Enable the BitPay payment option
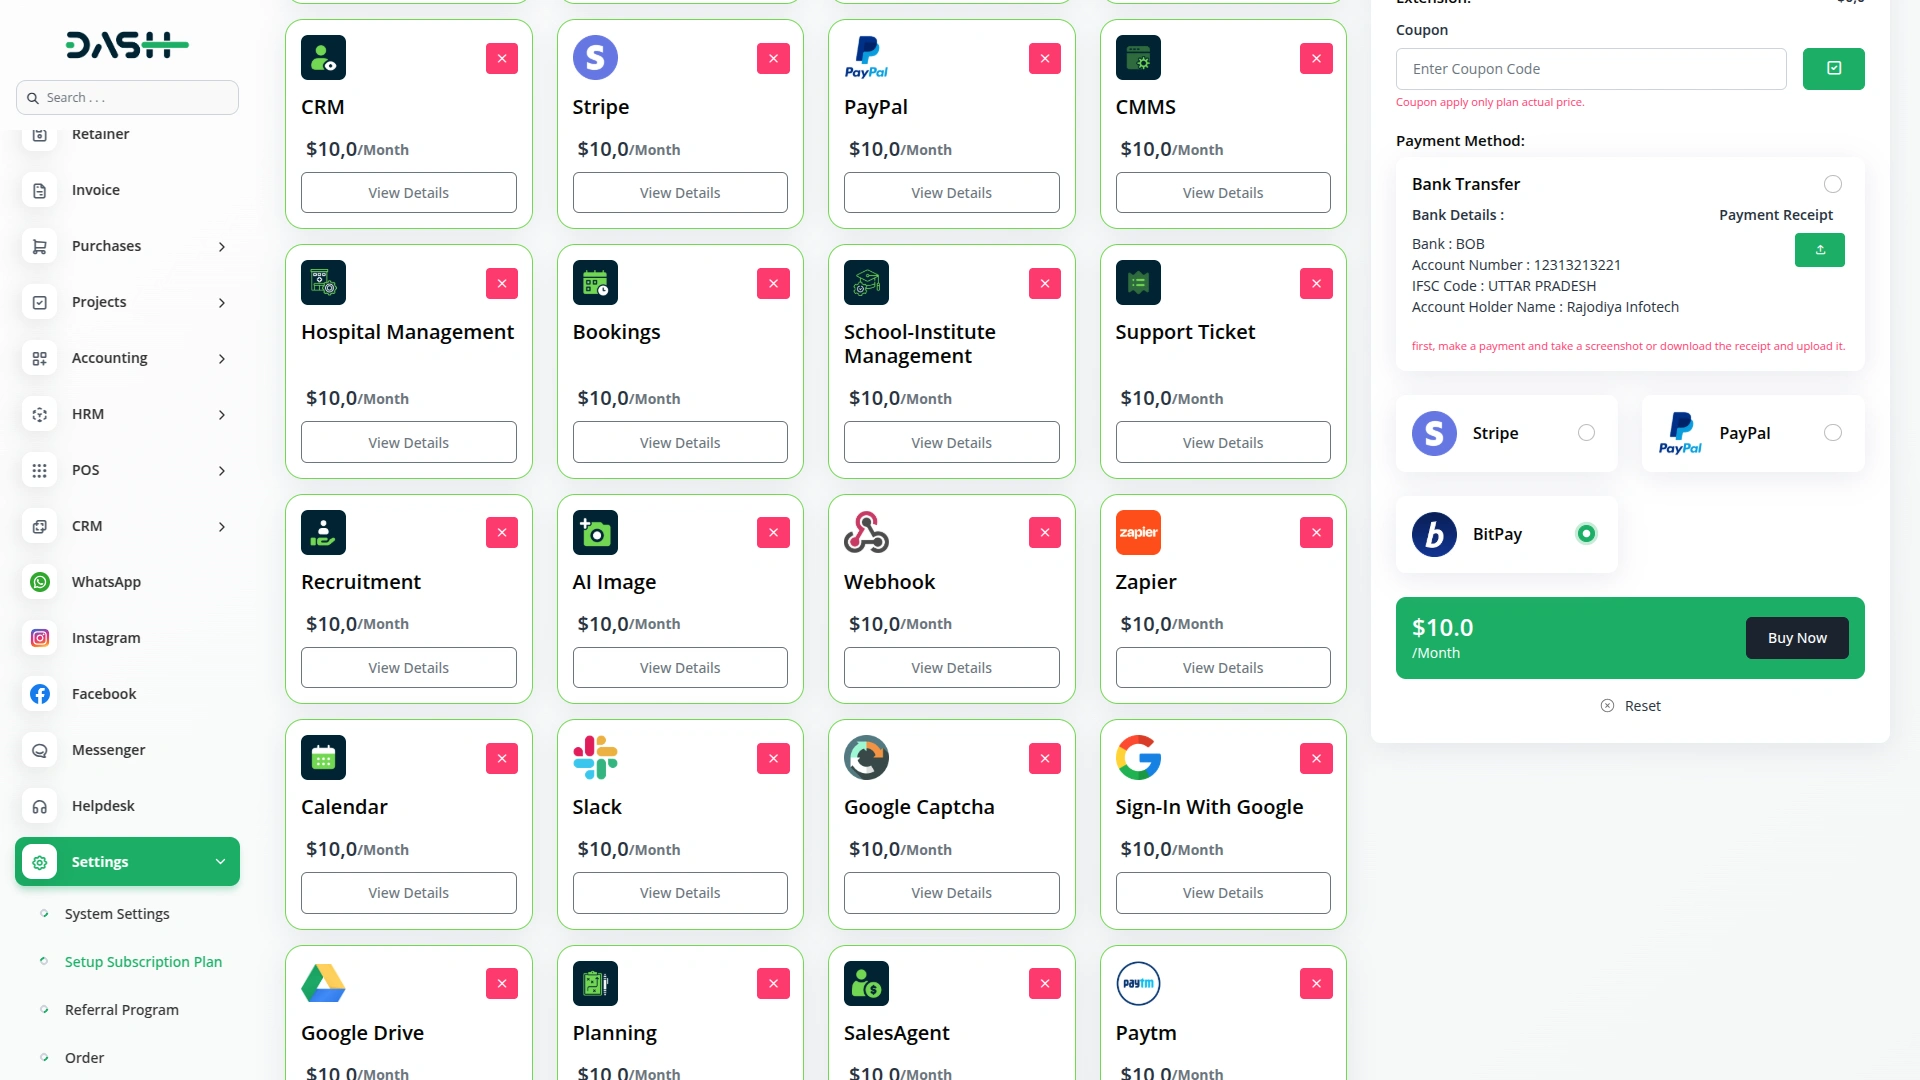This screenshot has height=1080, width=1920. [1585, 534]
